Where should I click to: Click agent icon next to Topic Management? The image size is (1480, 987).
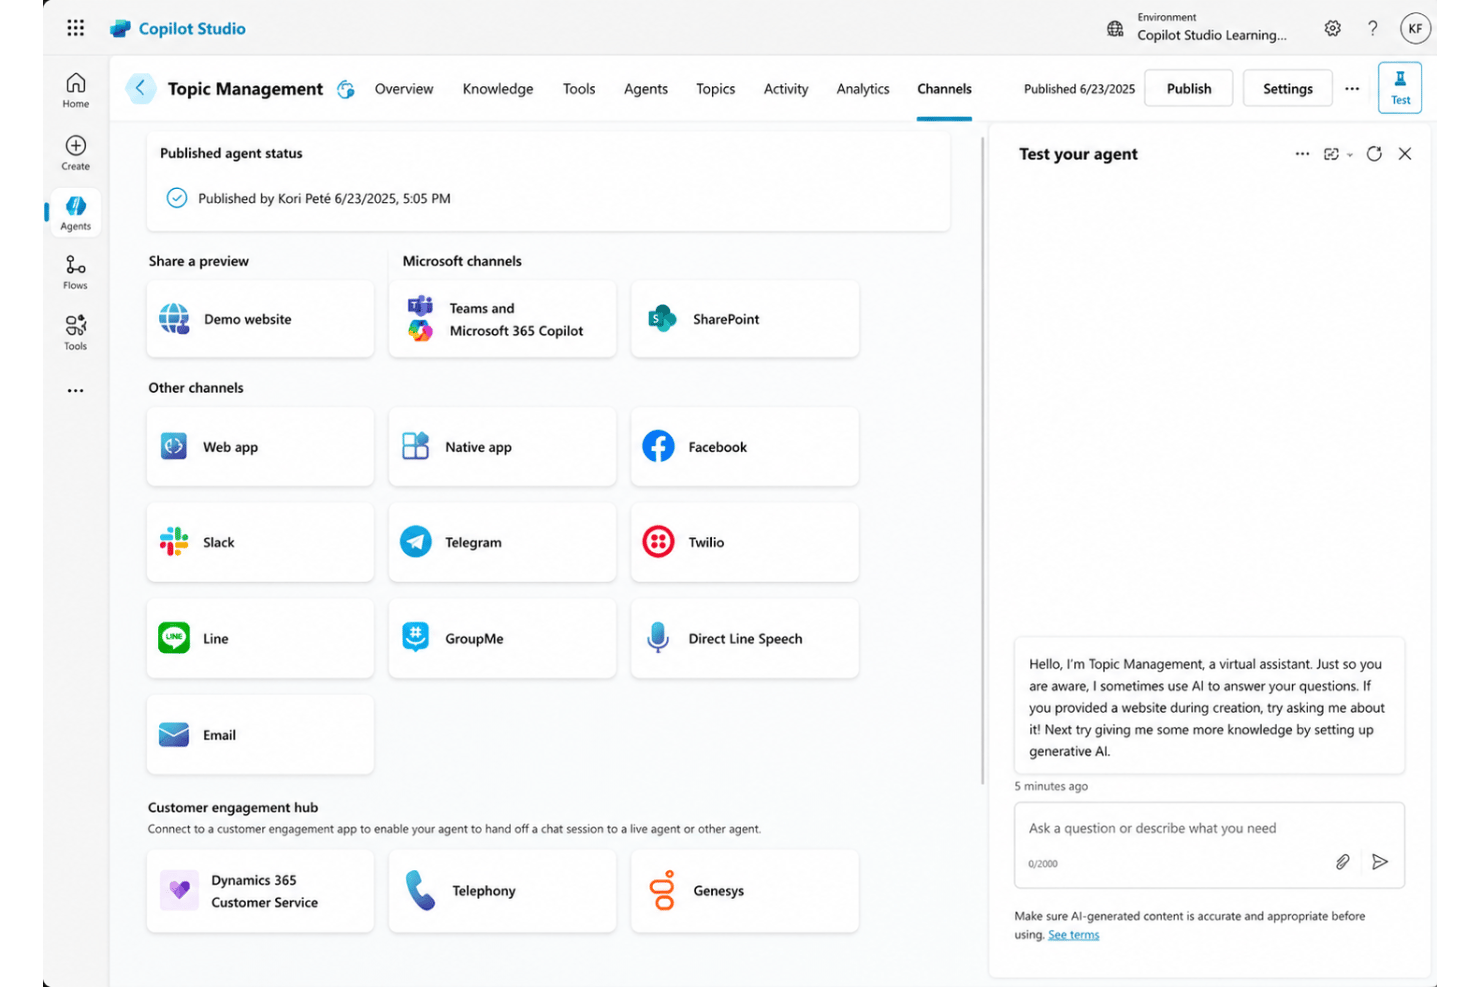(x=346, y=89)
